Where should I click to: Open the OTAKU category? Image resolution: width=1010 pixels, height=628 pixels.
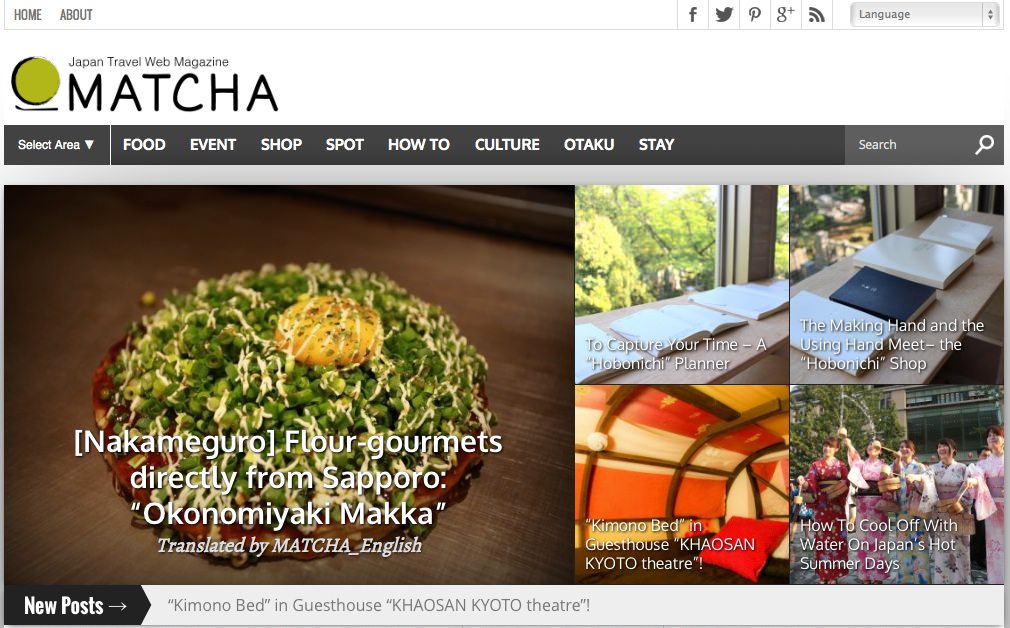tap(589, 145)
